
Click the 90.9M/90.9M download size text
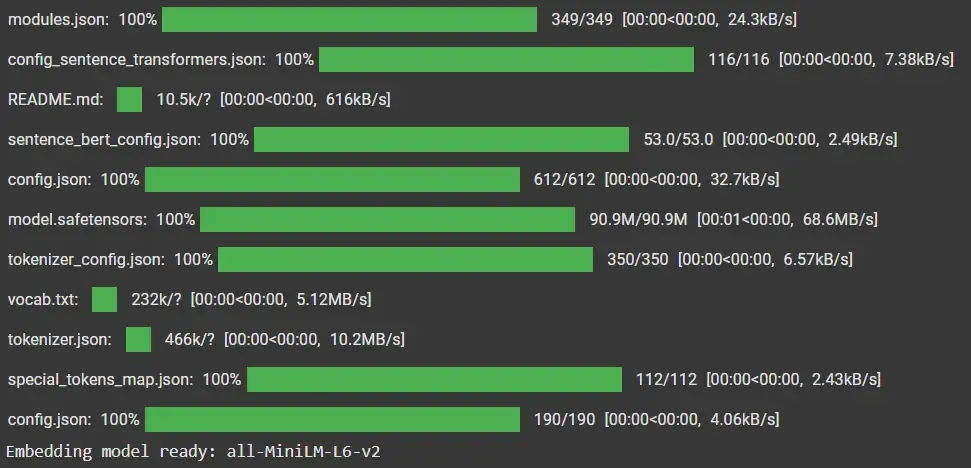(638, 220)
